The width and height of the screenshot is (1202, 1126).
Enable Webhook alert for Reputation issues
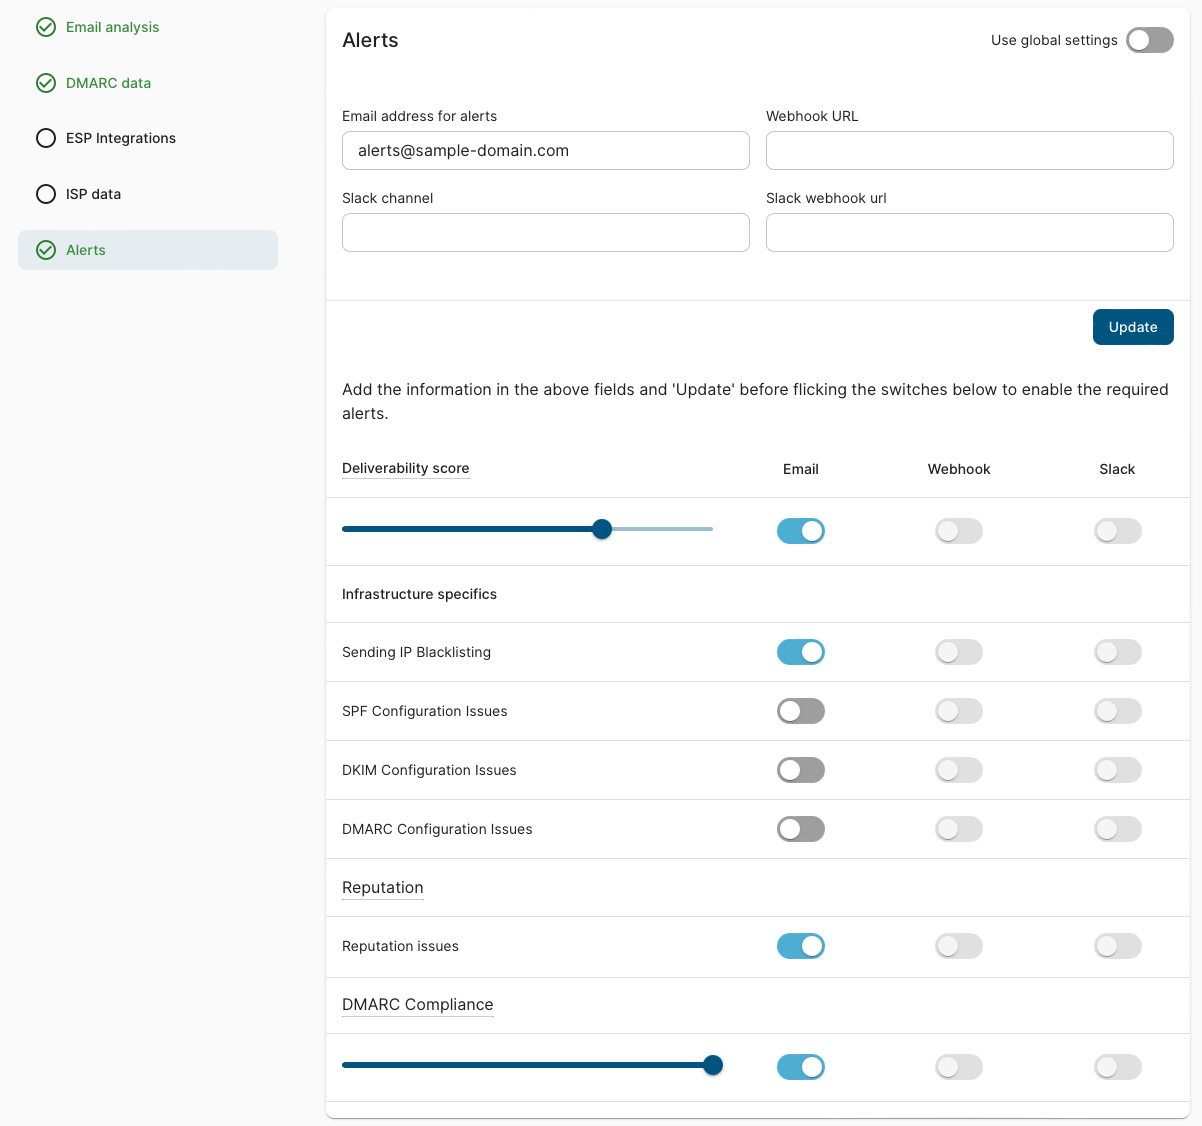point(959,946)
